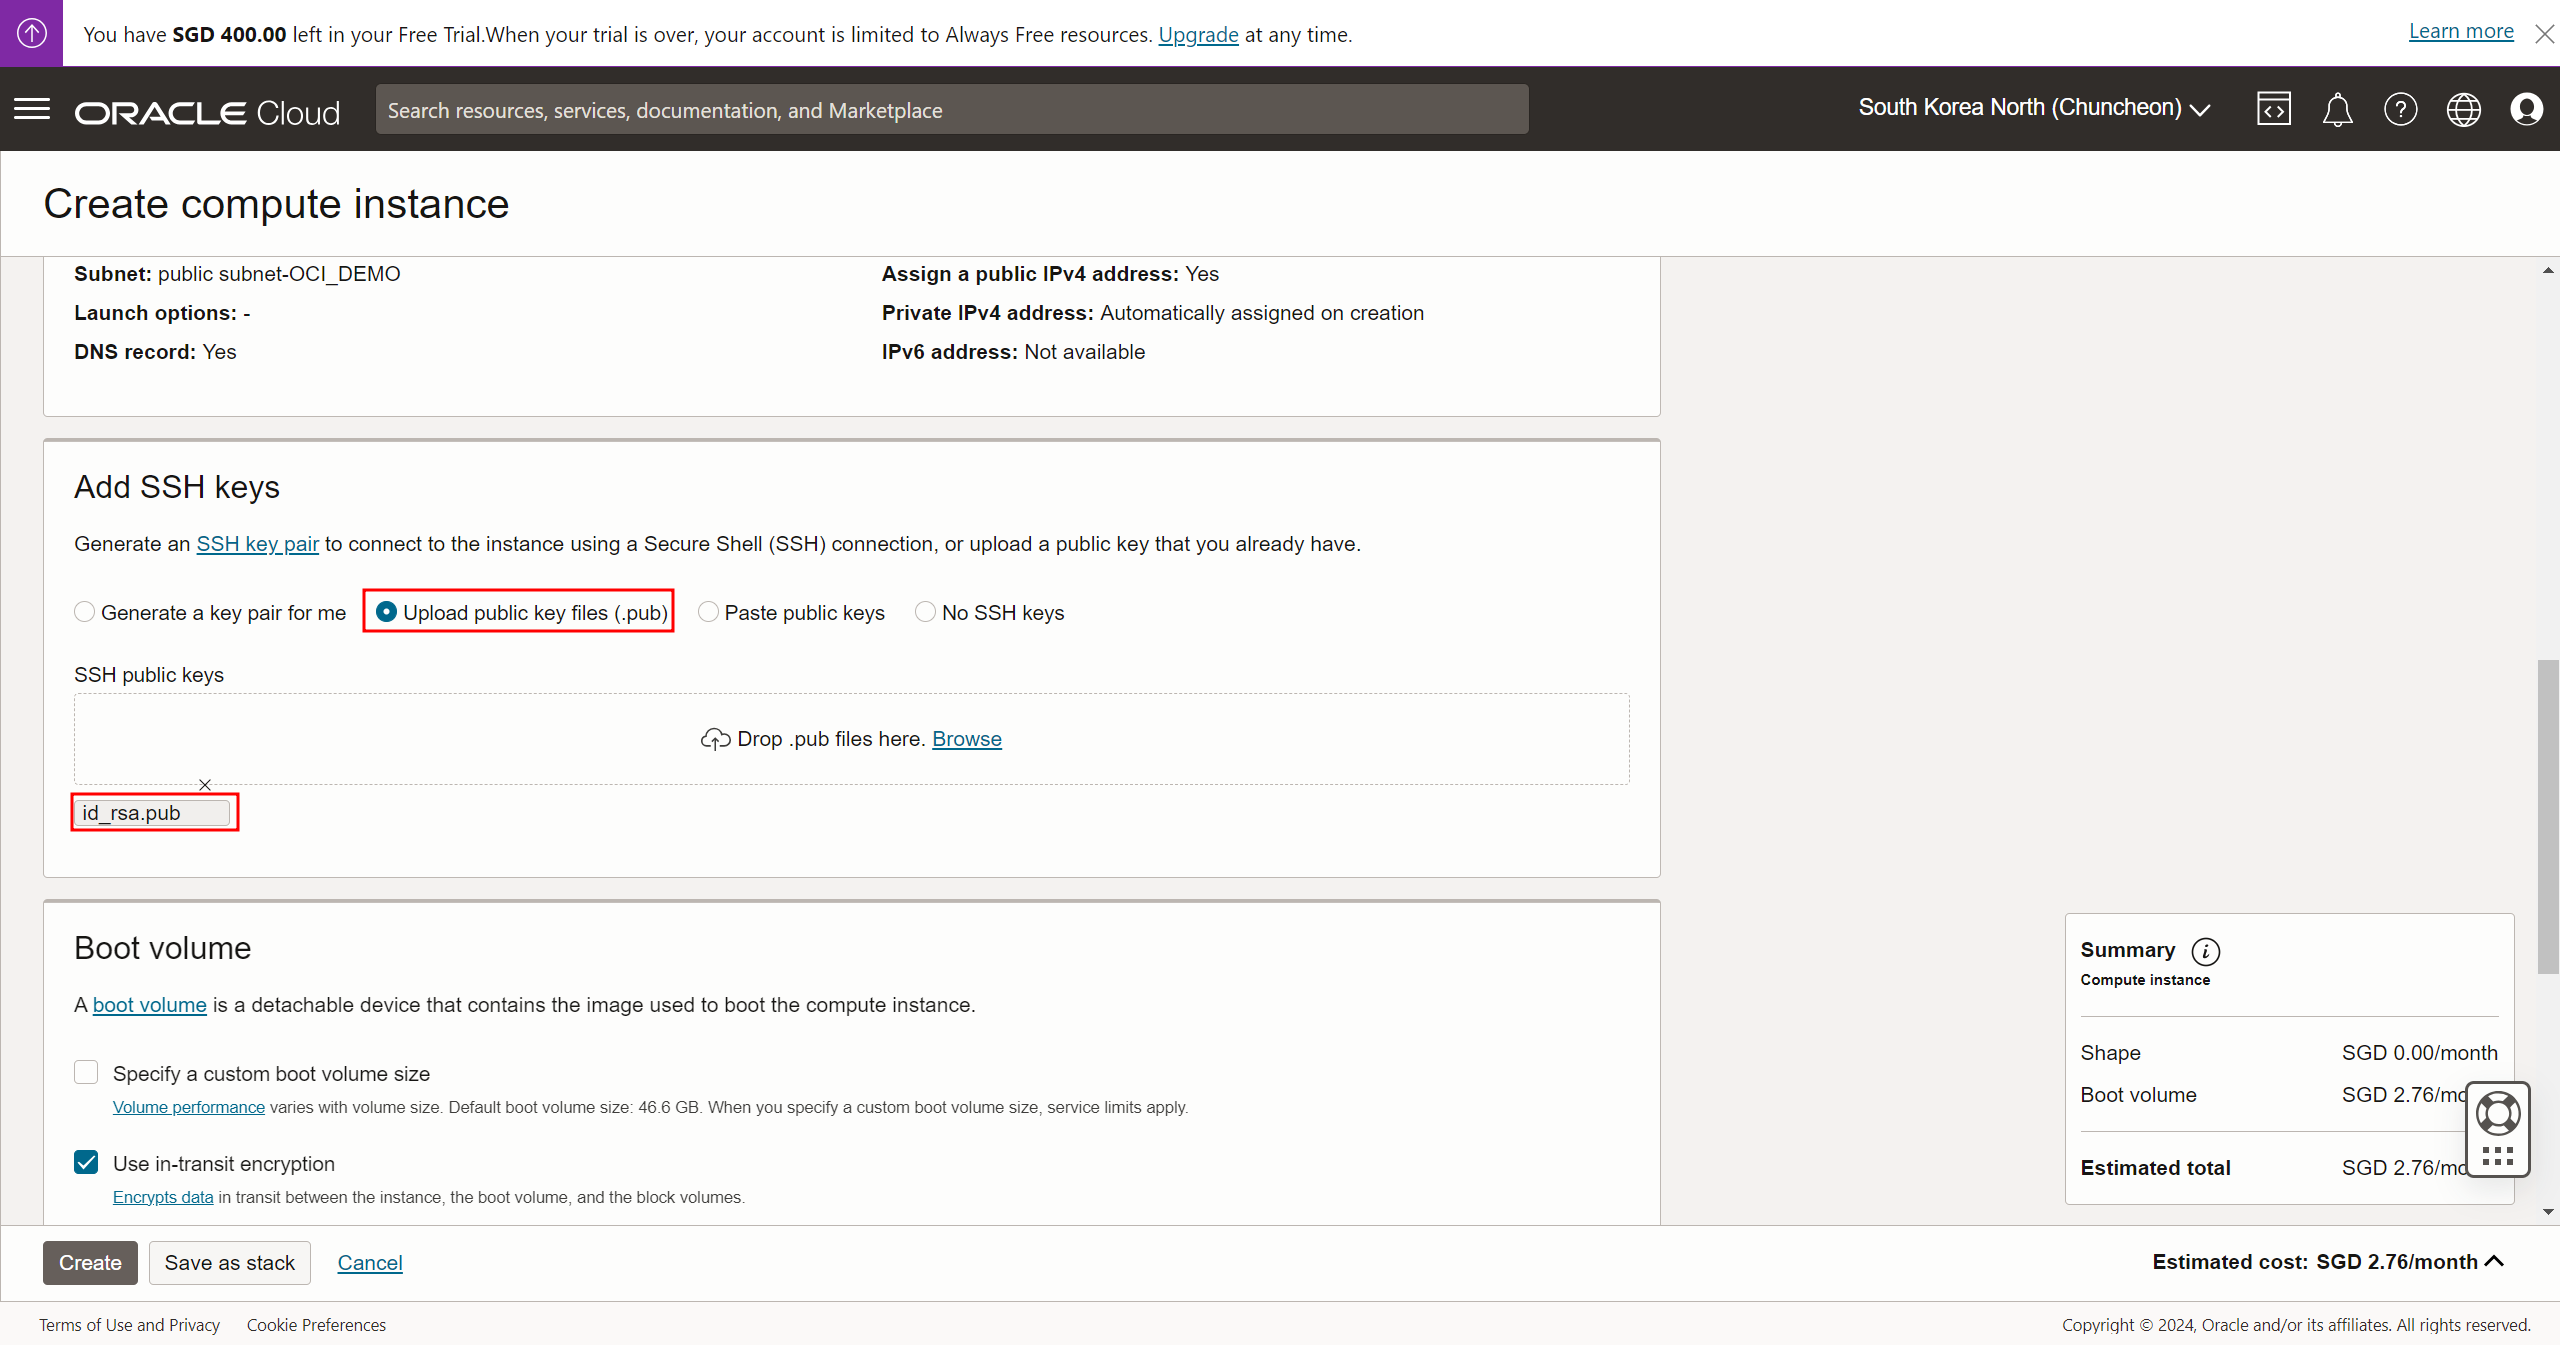The width and height of the screenshot is (2560, 1345).
Task: Click the Save as stack button
Action: pos(229,1262)
